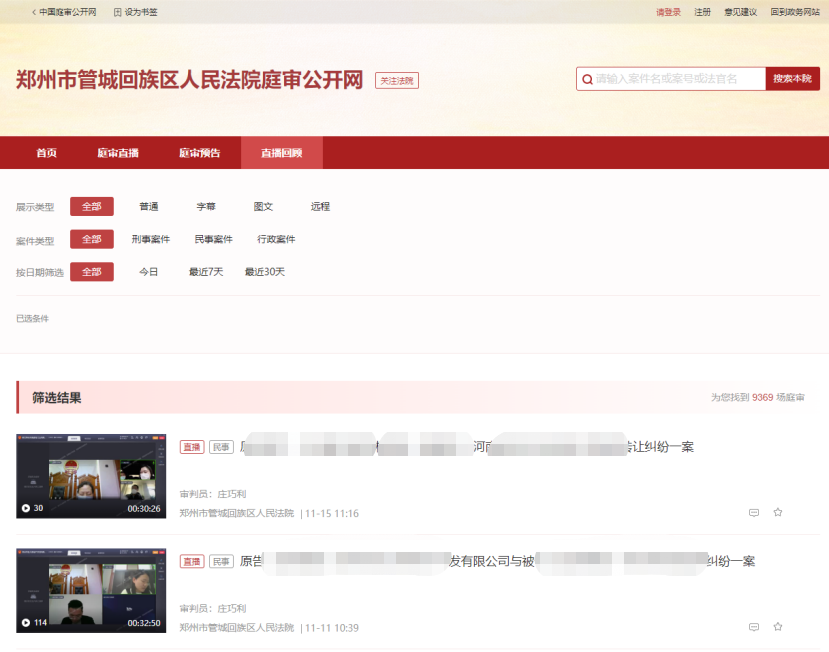Viewport: 829px width, 652px height.
Task: Click the 请登录 login link
Action: point(667,12)
